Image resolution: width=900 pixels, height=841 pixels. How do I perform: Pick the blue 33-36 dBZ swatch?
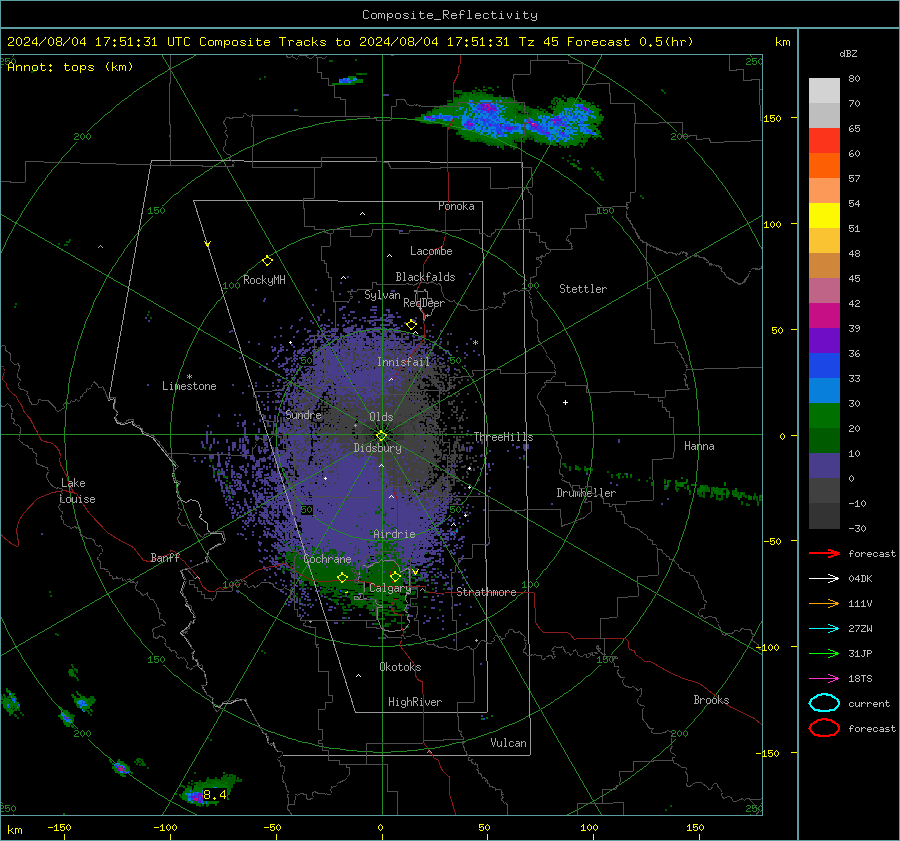pyautogui.click(x=824, y=366)
